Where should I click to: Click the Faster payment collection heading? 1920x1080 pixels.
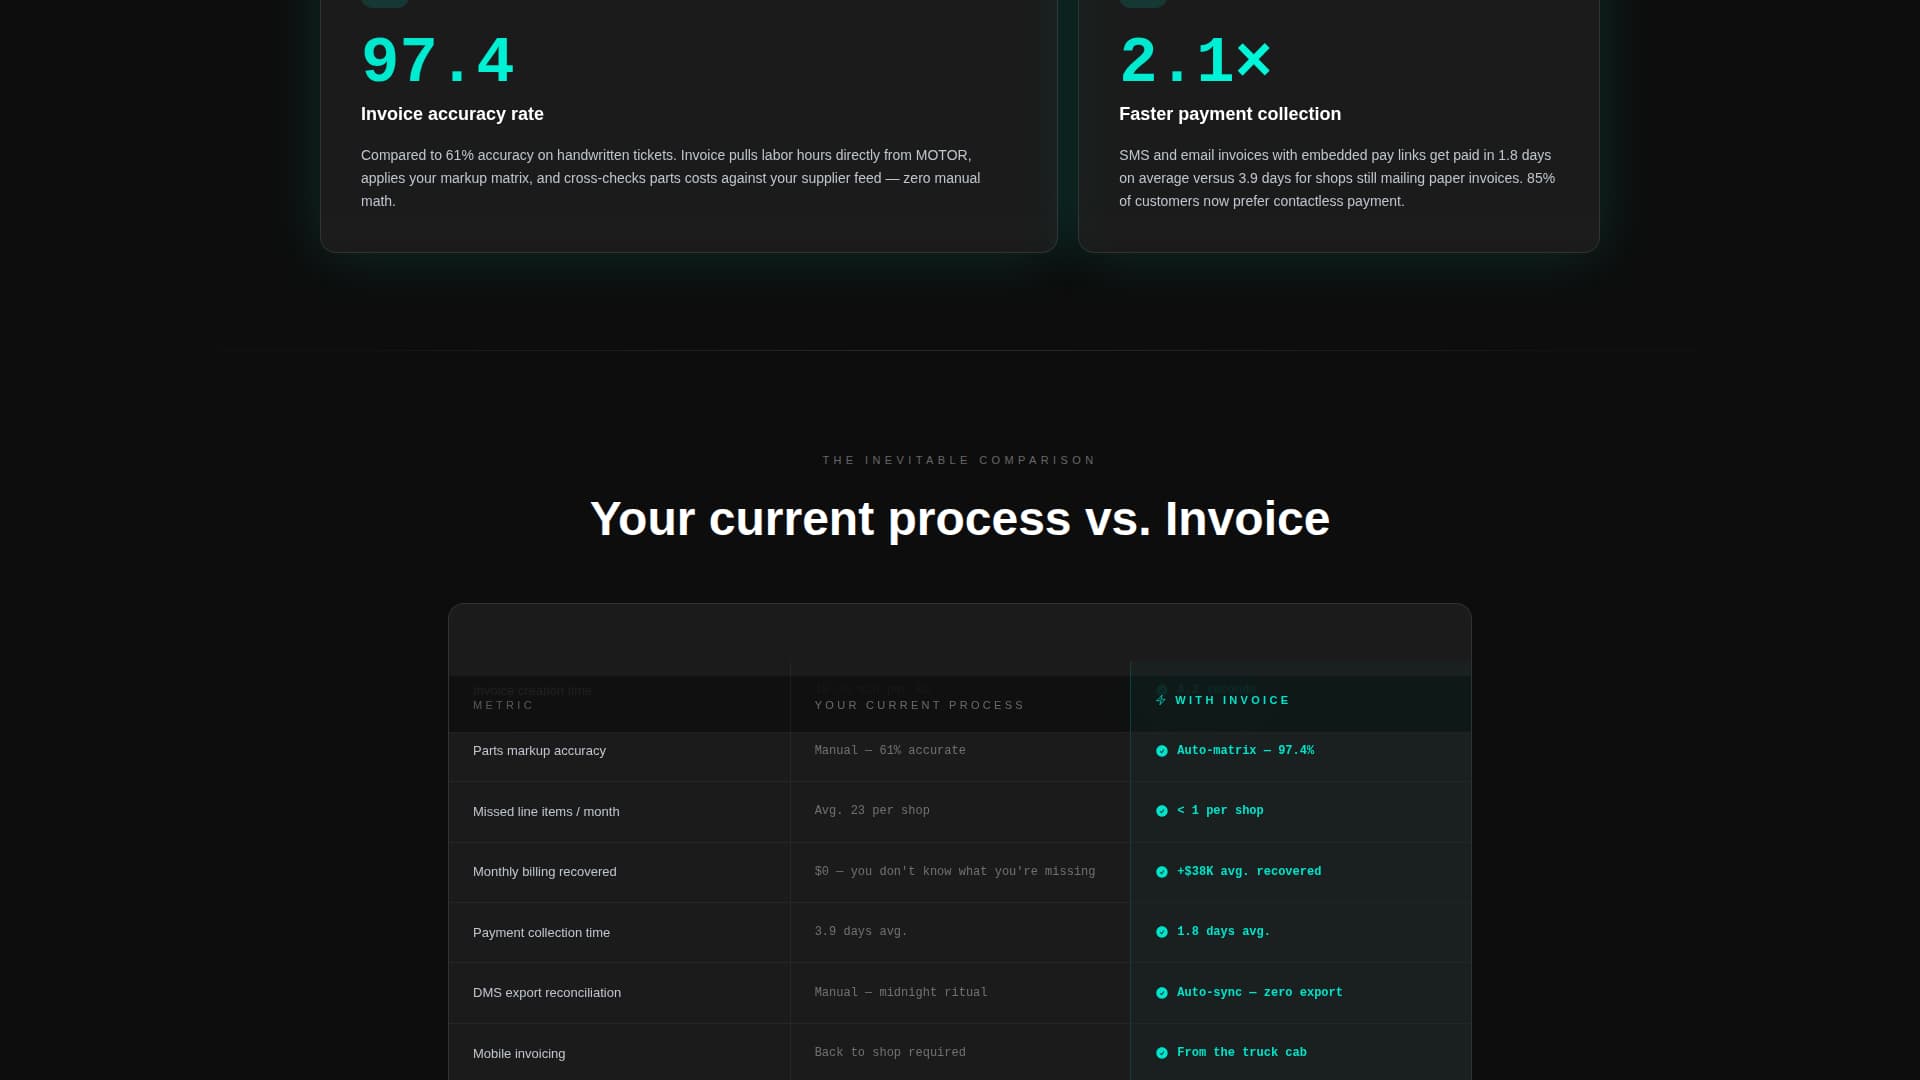[x=1230, y=114]
